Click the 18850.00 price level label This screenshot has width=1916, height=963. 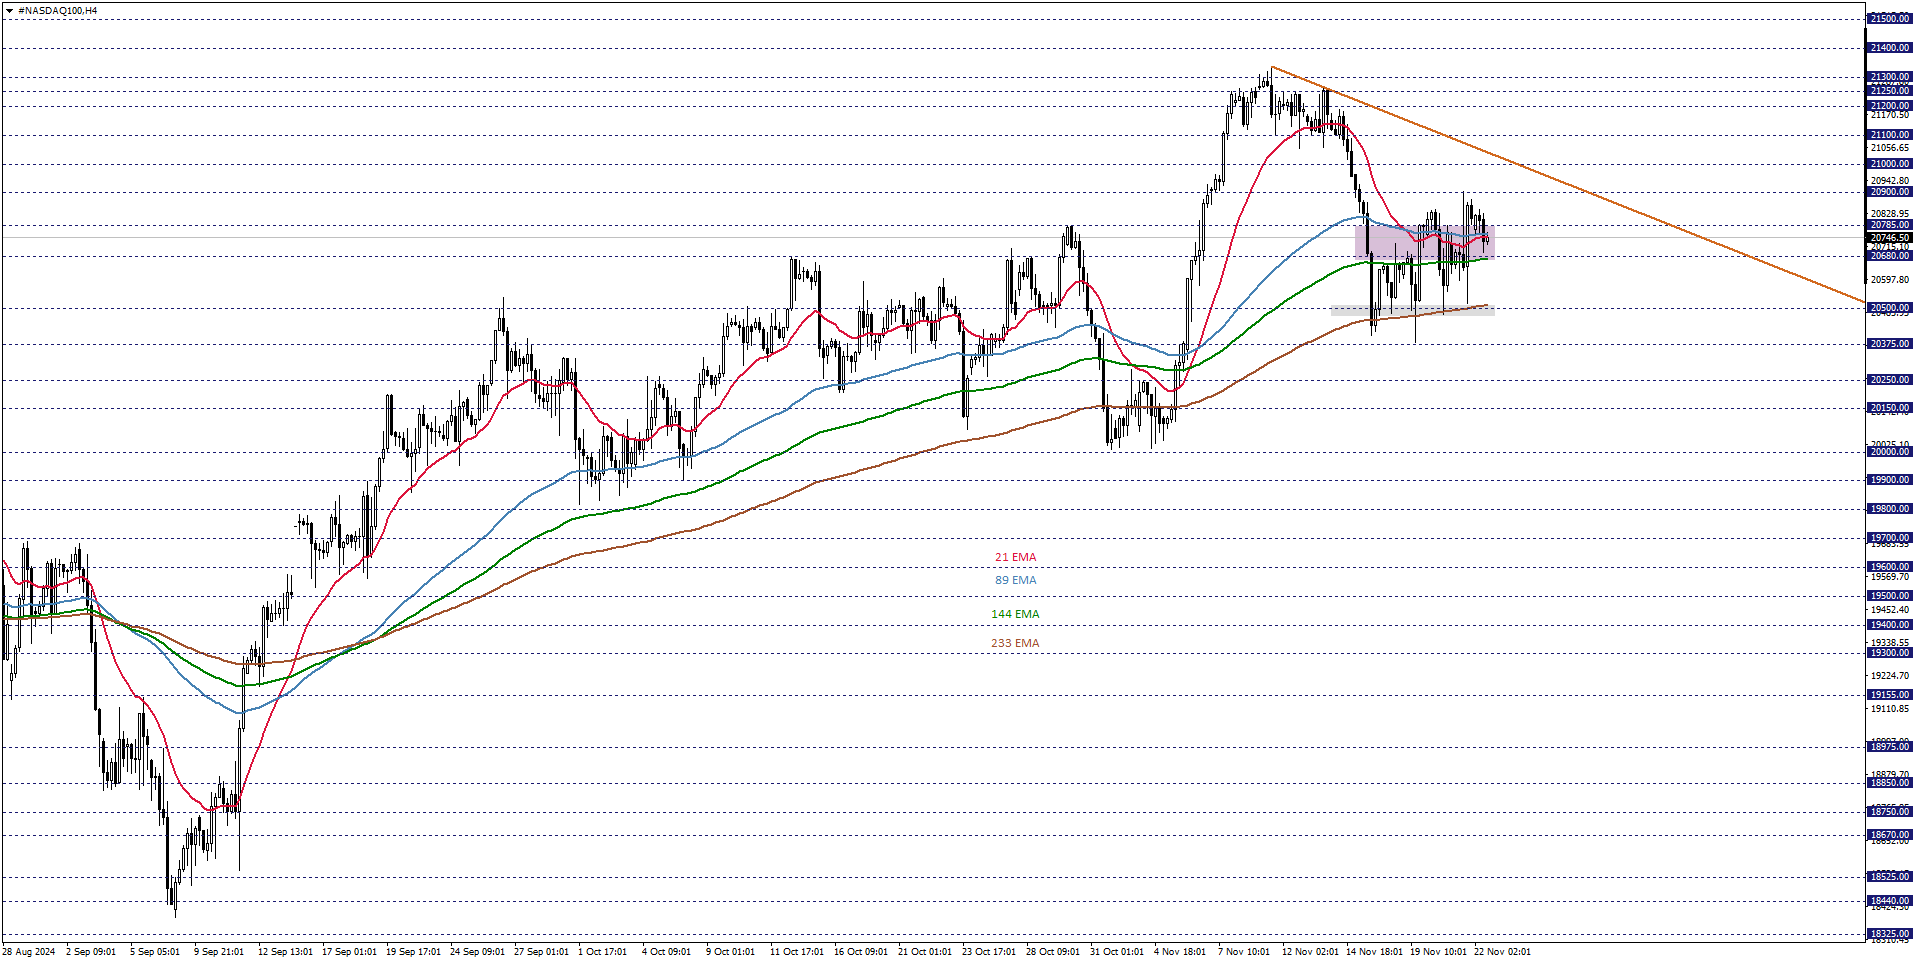click(x=1889, y=783)
